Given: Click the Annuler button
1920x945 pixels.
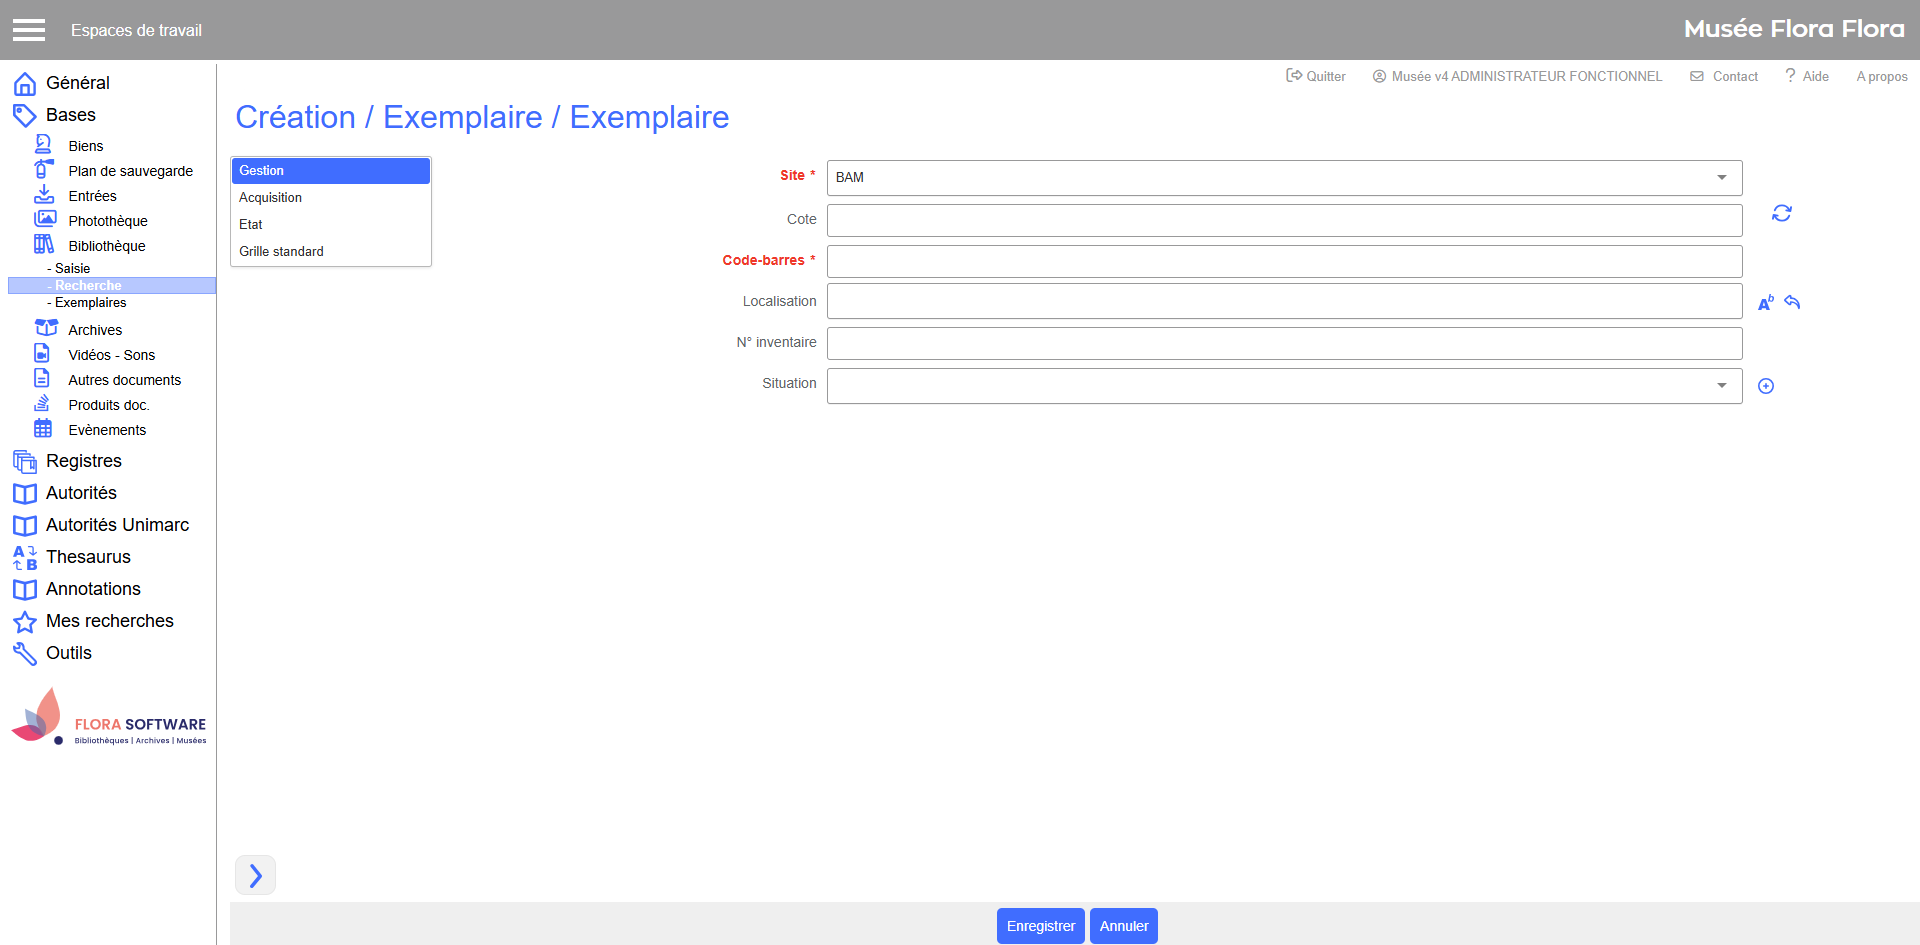Looking at the screenshot, I should click(1123, 926).
